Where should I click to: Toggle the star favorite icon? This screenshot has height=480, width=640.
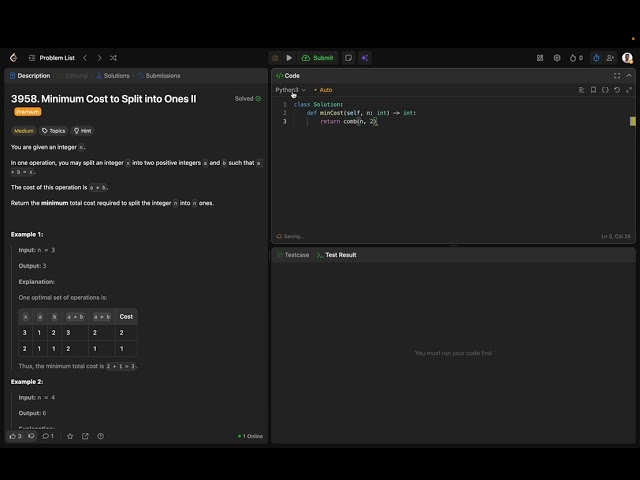point(70,436)
